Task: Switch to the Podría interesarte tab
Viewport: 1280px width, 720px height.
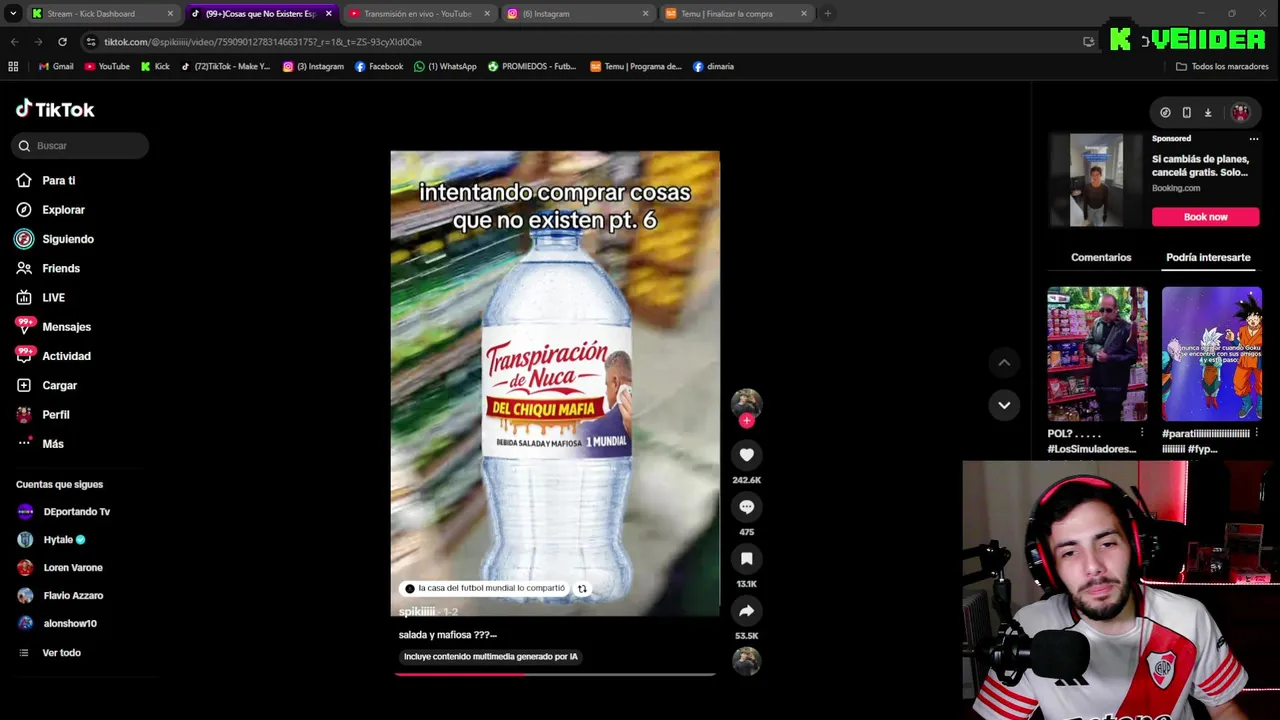Action: (x=1208, y=258)
